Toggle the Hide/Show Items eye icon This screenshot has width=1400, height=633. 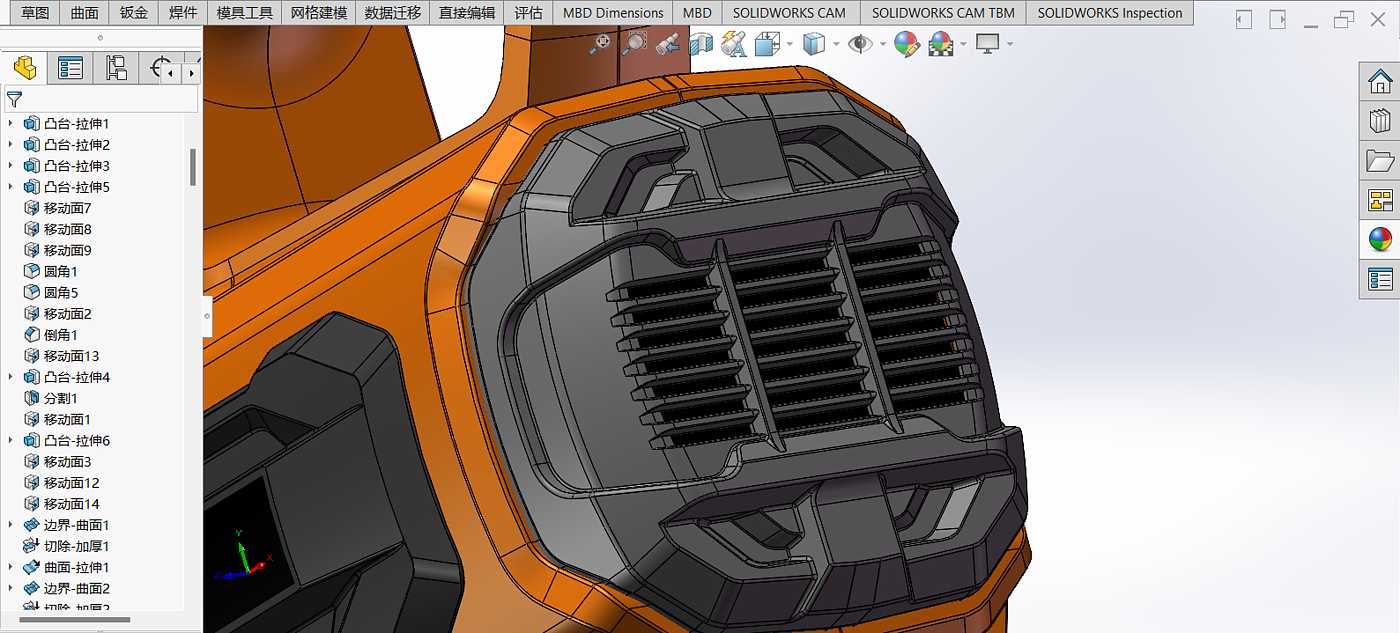pos(859,43)
